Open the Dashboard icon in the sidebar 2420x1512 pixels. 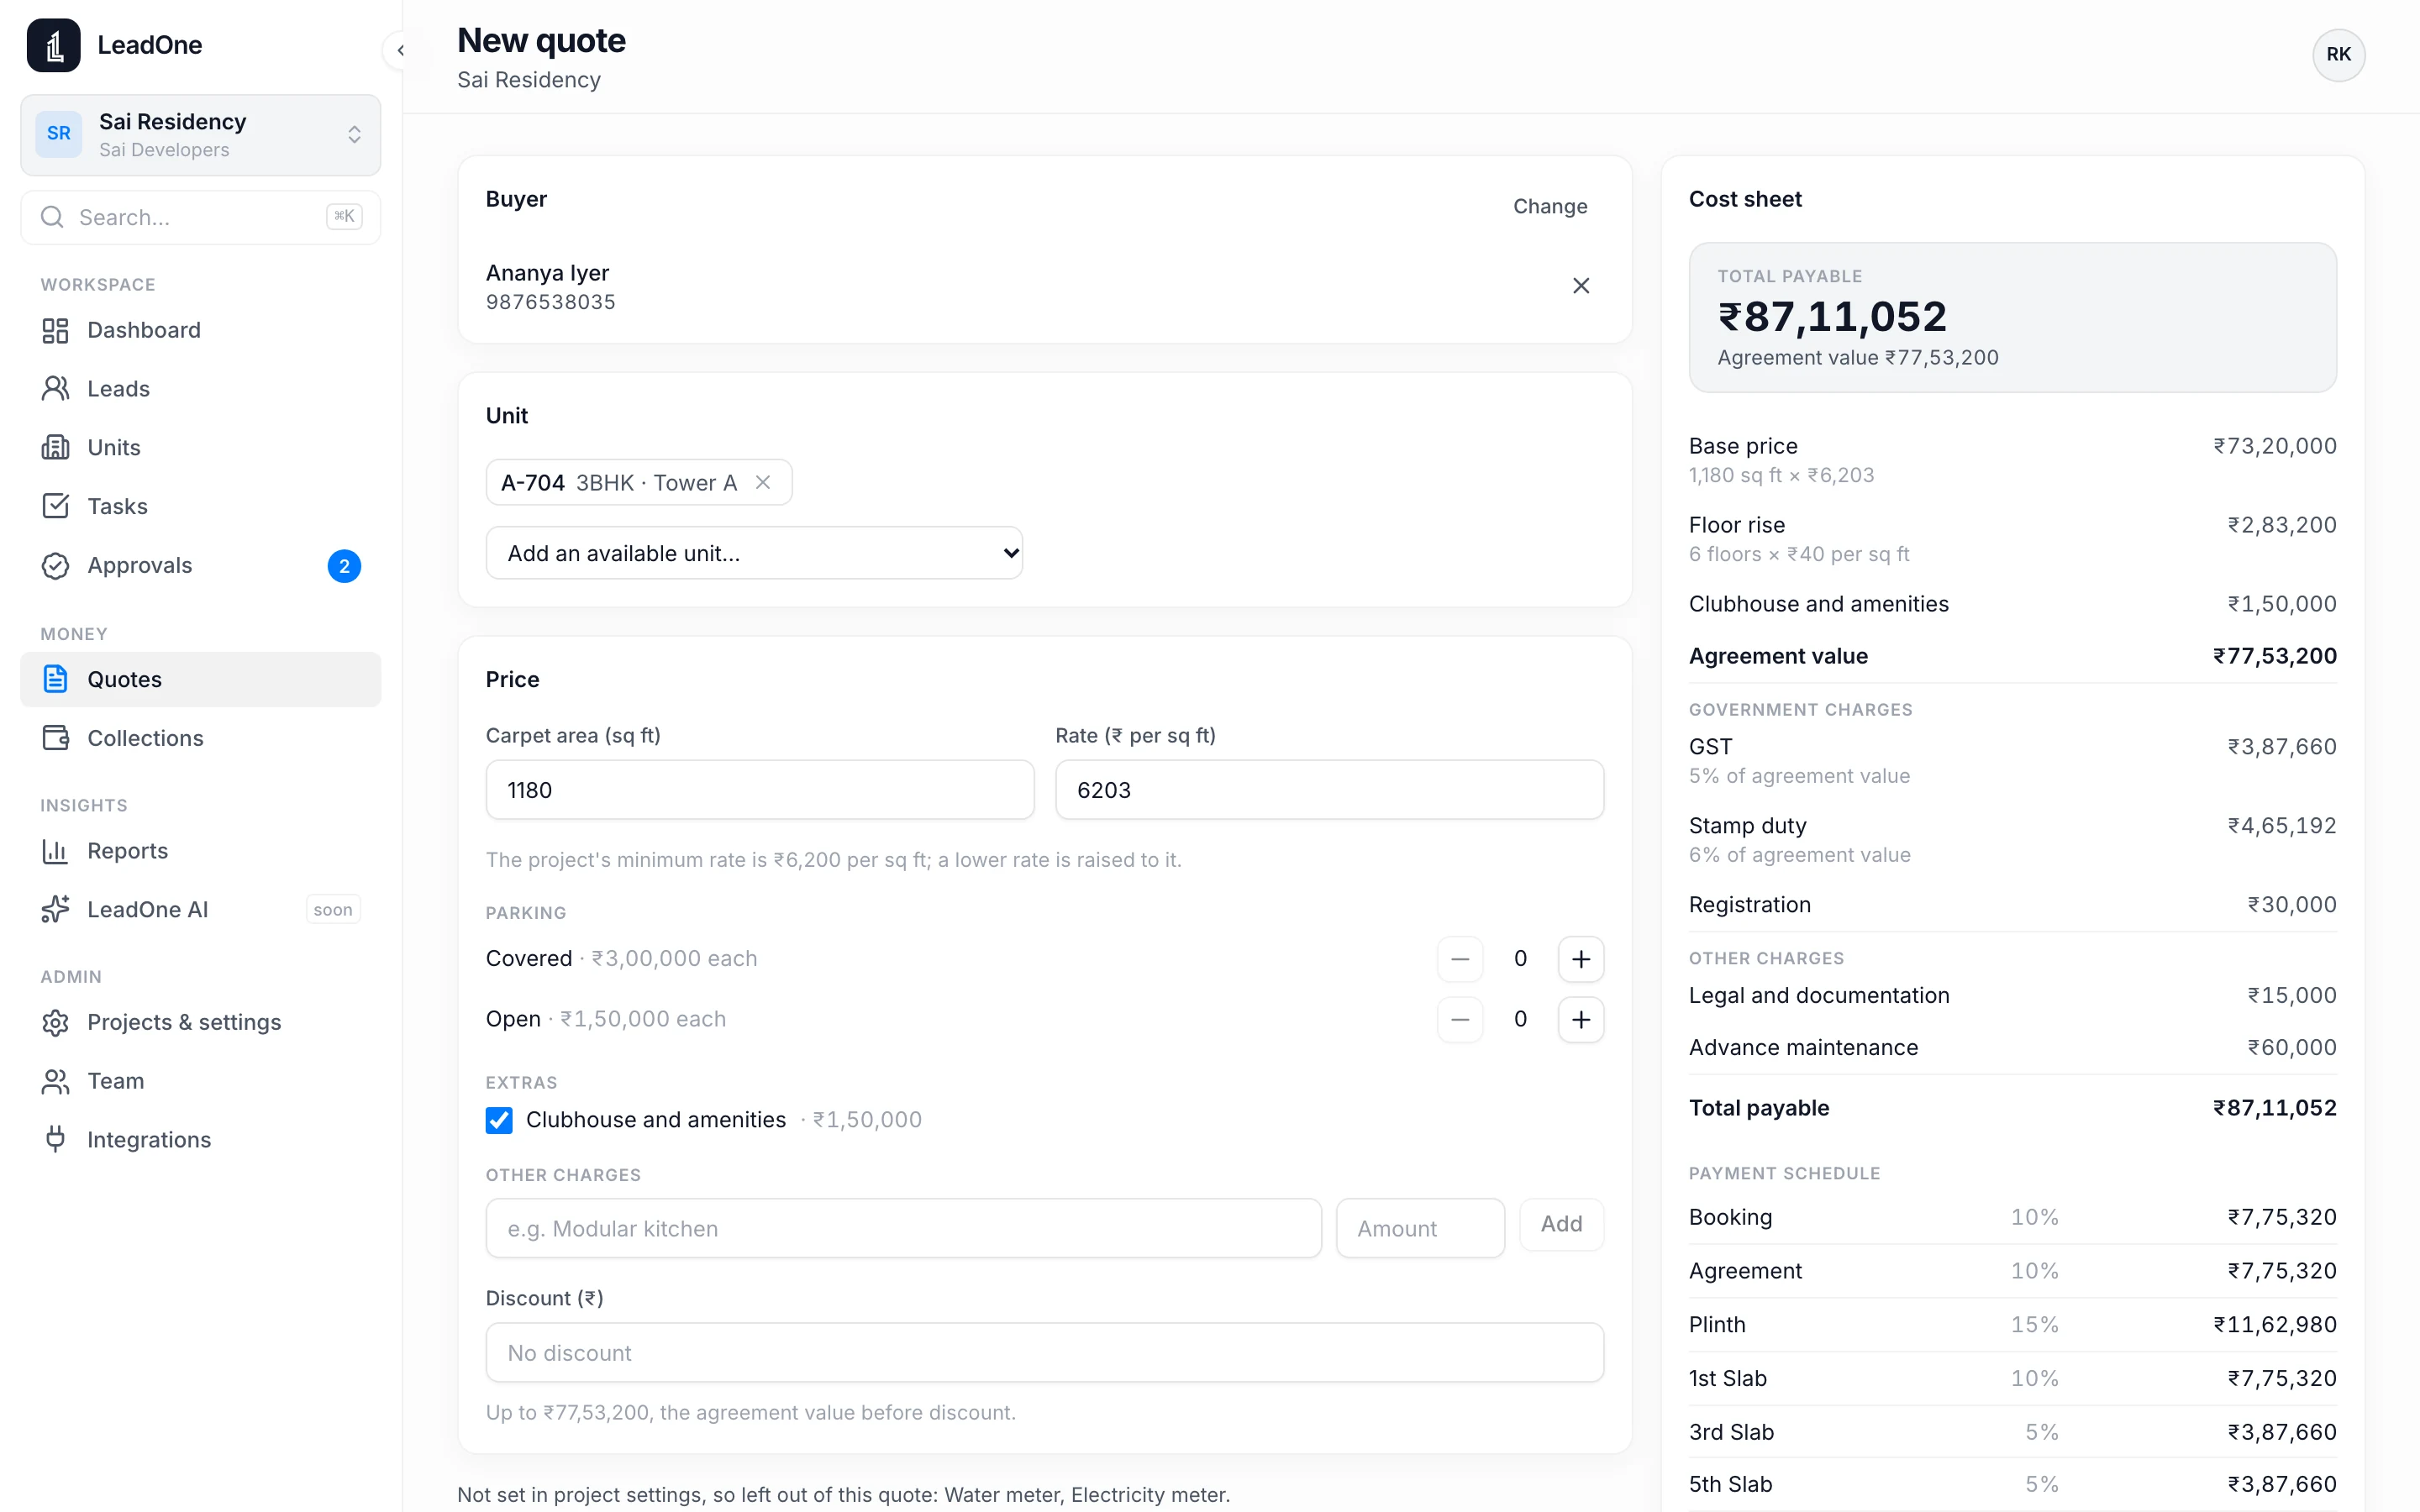[55, 330]
